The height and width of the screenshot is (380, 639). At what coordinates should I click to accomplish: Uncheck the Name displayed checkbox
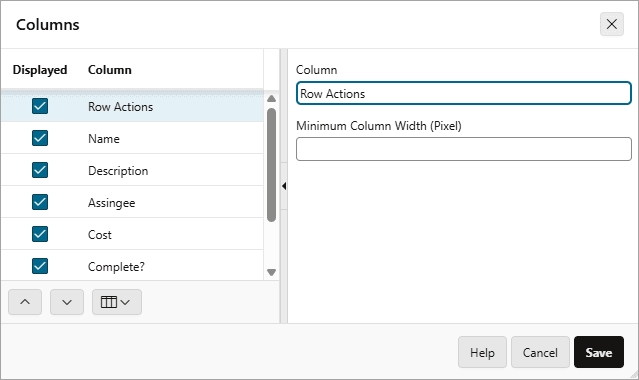point(40,138)
